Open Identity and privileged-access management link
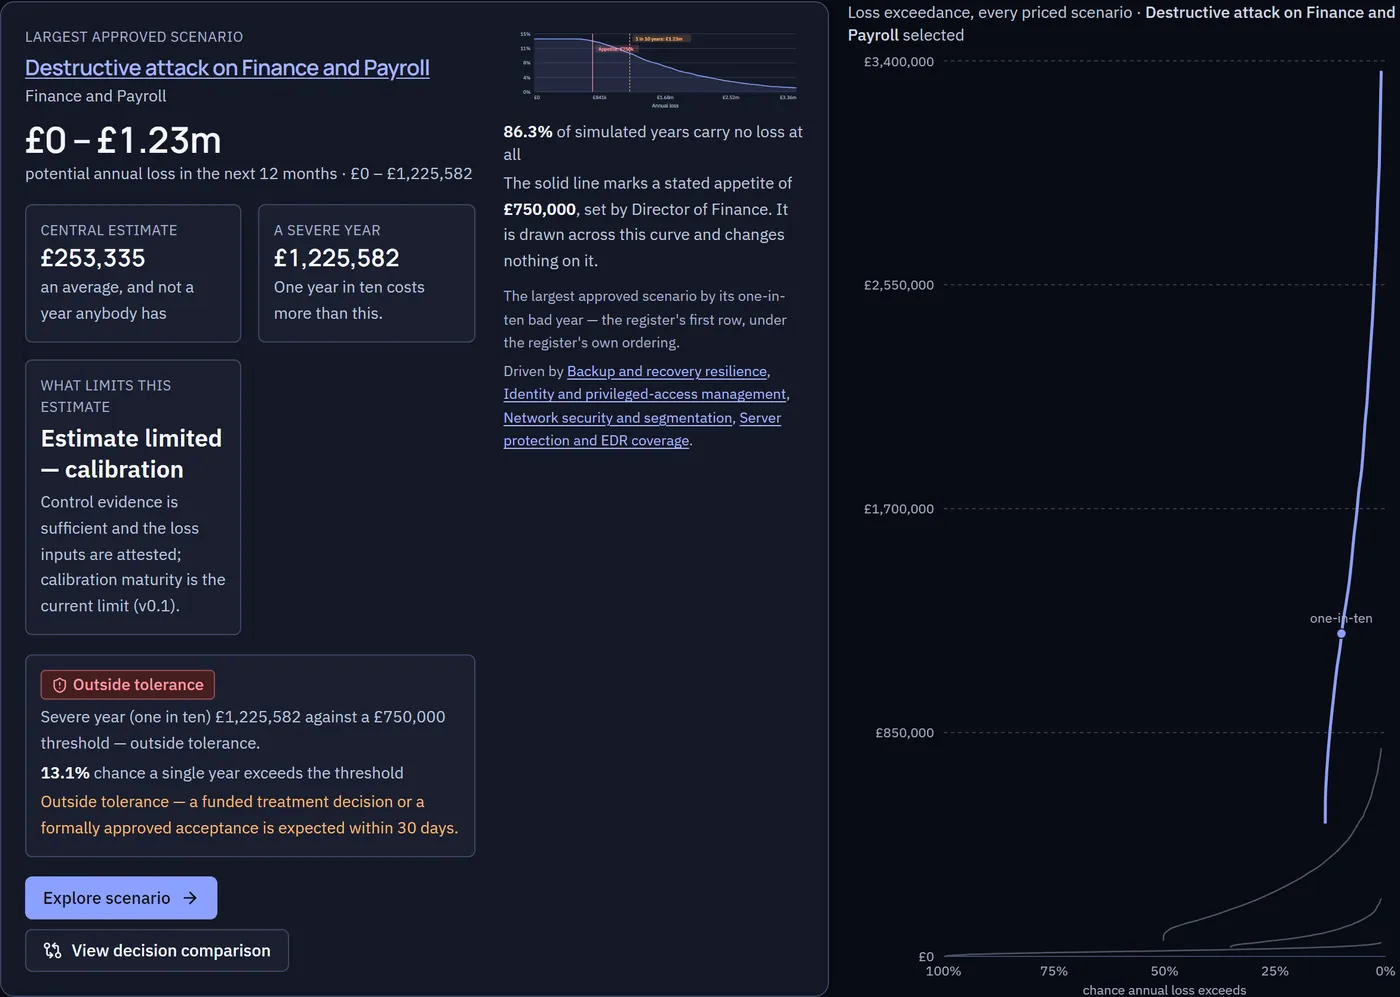This screenshot has width=1400, height=997. [645, 394]
